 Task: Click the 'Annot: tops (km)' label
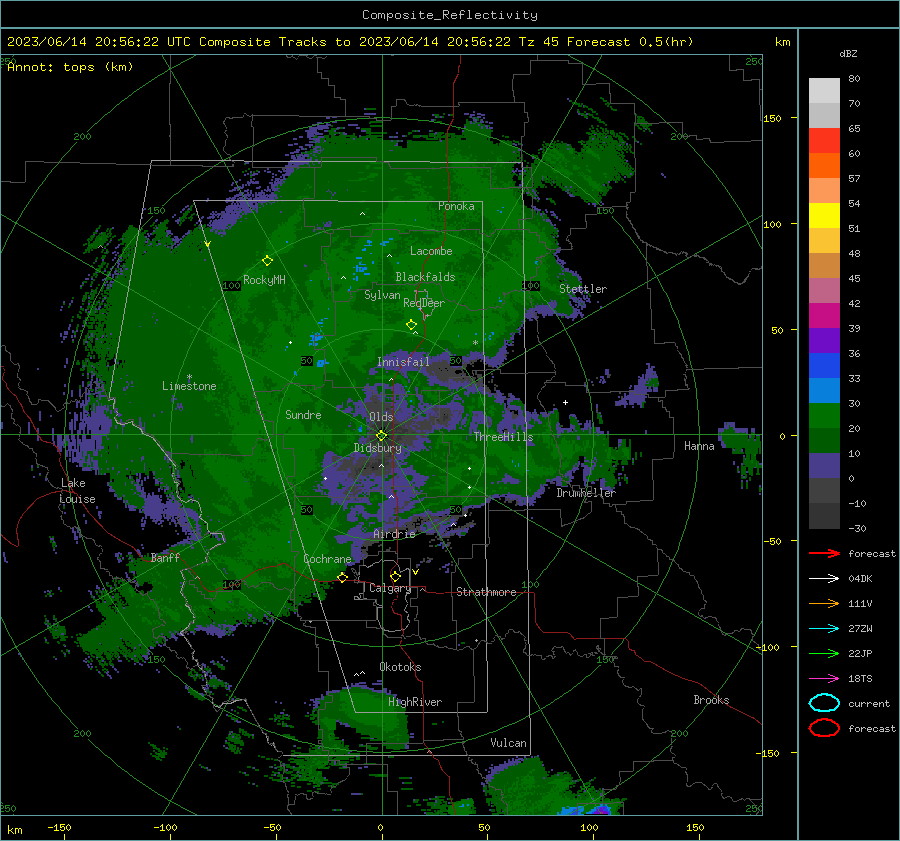tap(70, 67)
